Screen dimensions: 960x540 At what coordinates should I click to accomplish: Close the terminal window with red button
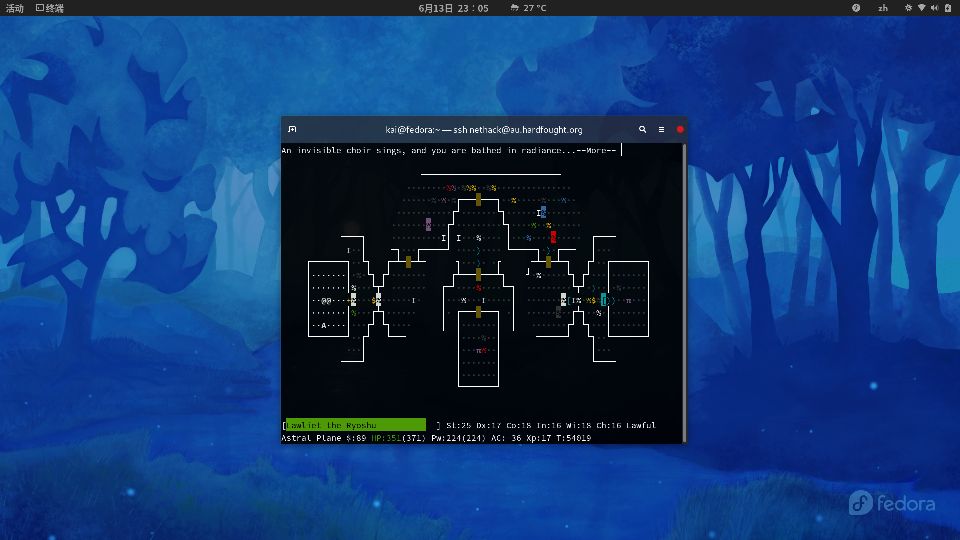pos(680,129)
